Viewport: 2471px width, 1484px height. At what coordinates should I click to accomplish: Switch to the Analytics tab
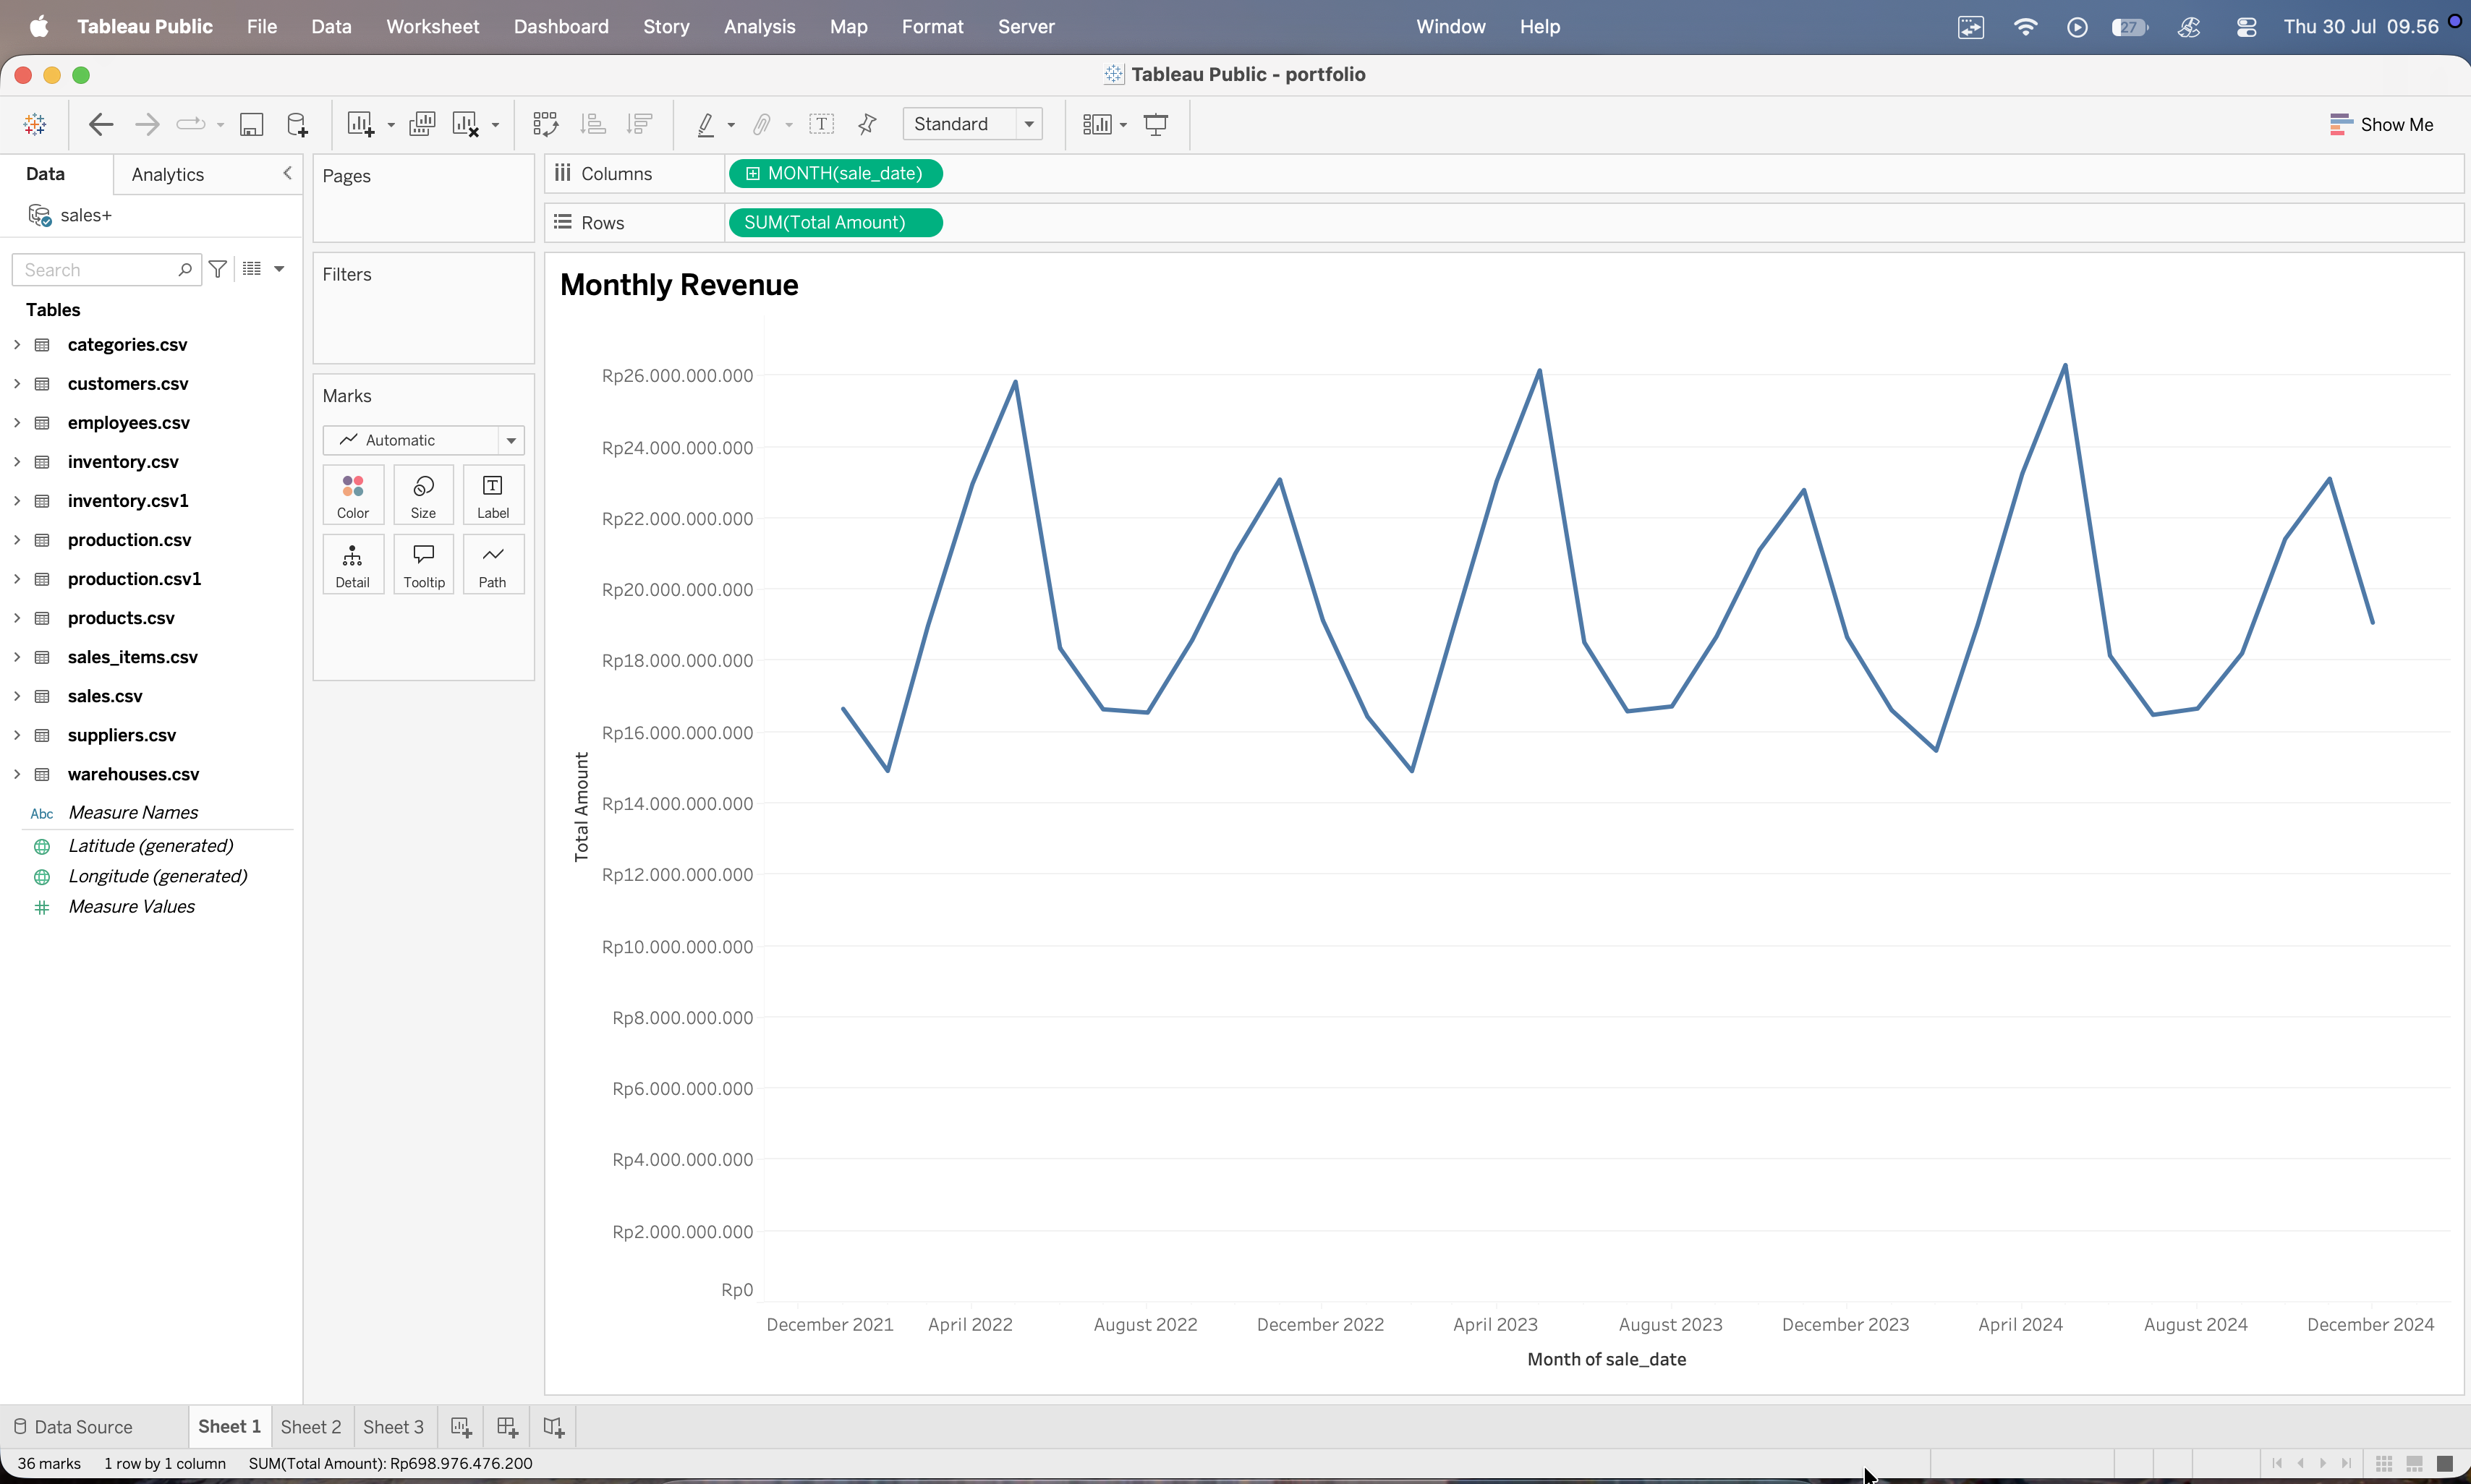point(168,174)
